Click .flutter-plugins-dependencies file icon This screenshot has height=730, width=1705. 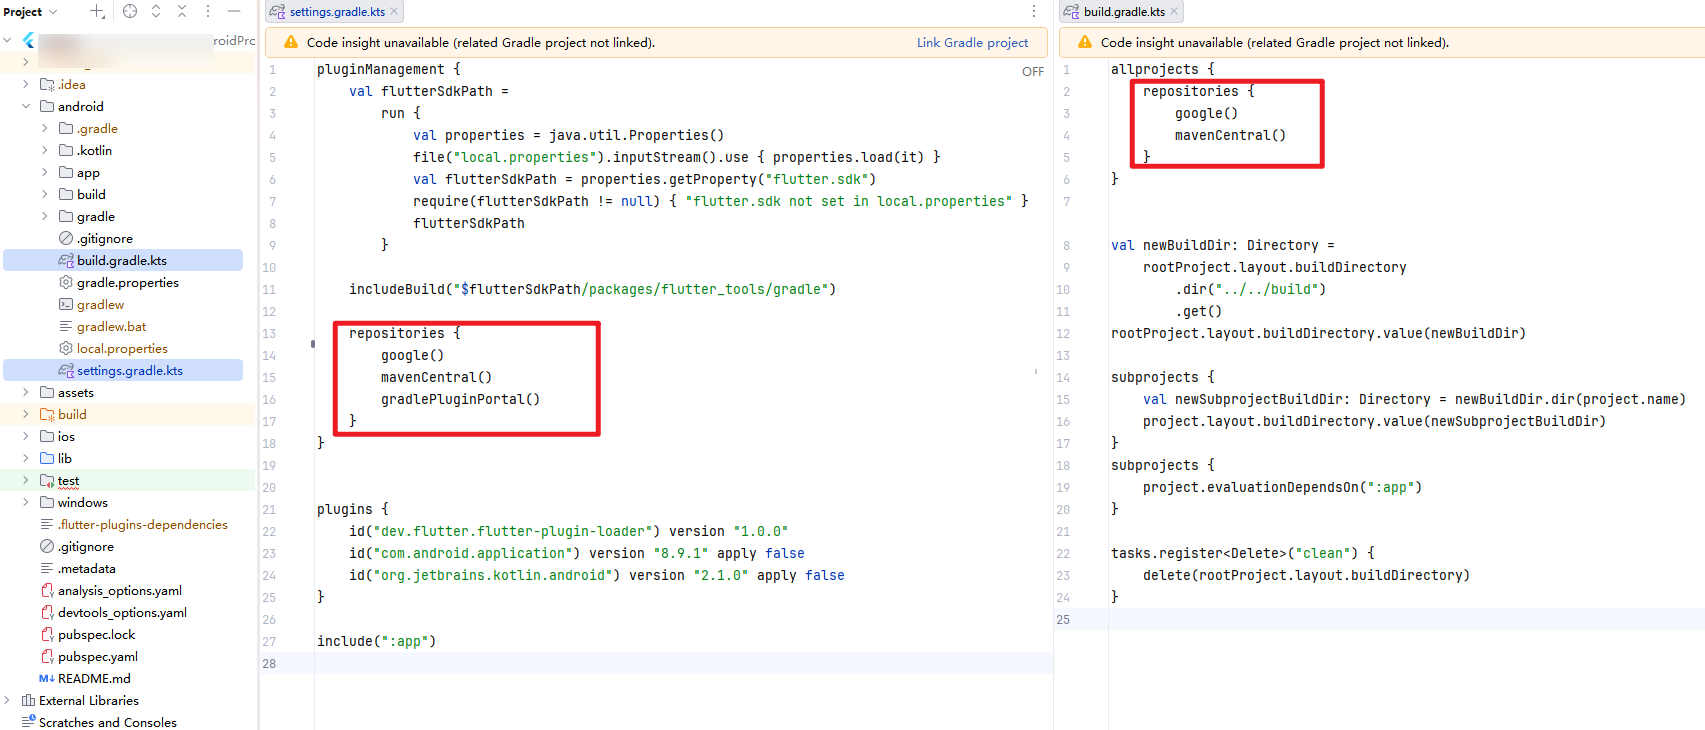click(47, 524)
